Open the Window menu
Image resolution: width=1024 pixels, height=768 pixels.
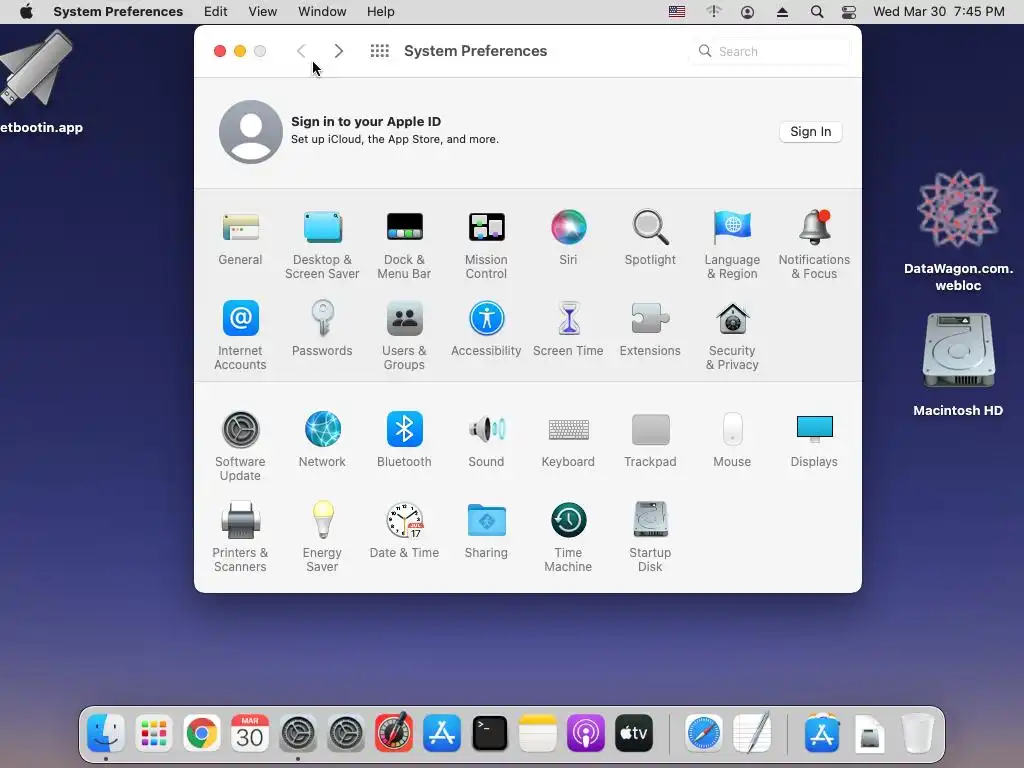(x=322, y=11)
